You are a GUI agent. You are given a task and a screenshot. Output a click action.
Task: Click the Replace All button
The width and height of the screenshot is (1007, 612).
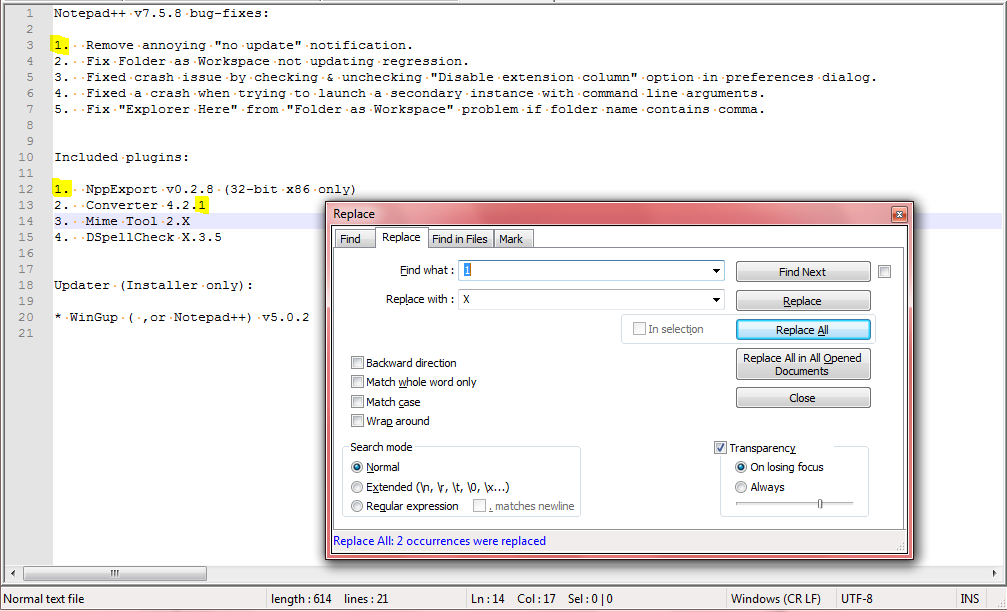803,329
